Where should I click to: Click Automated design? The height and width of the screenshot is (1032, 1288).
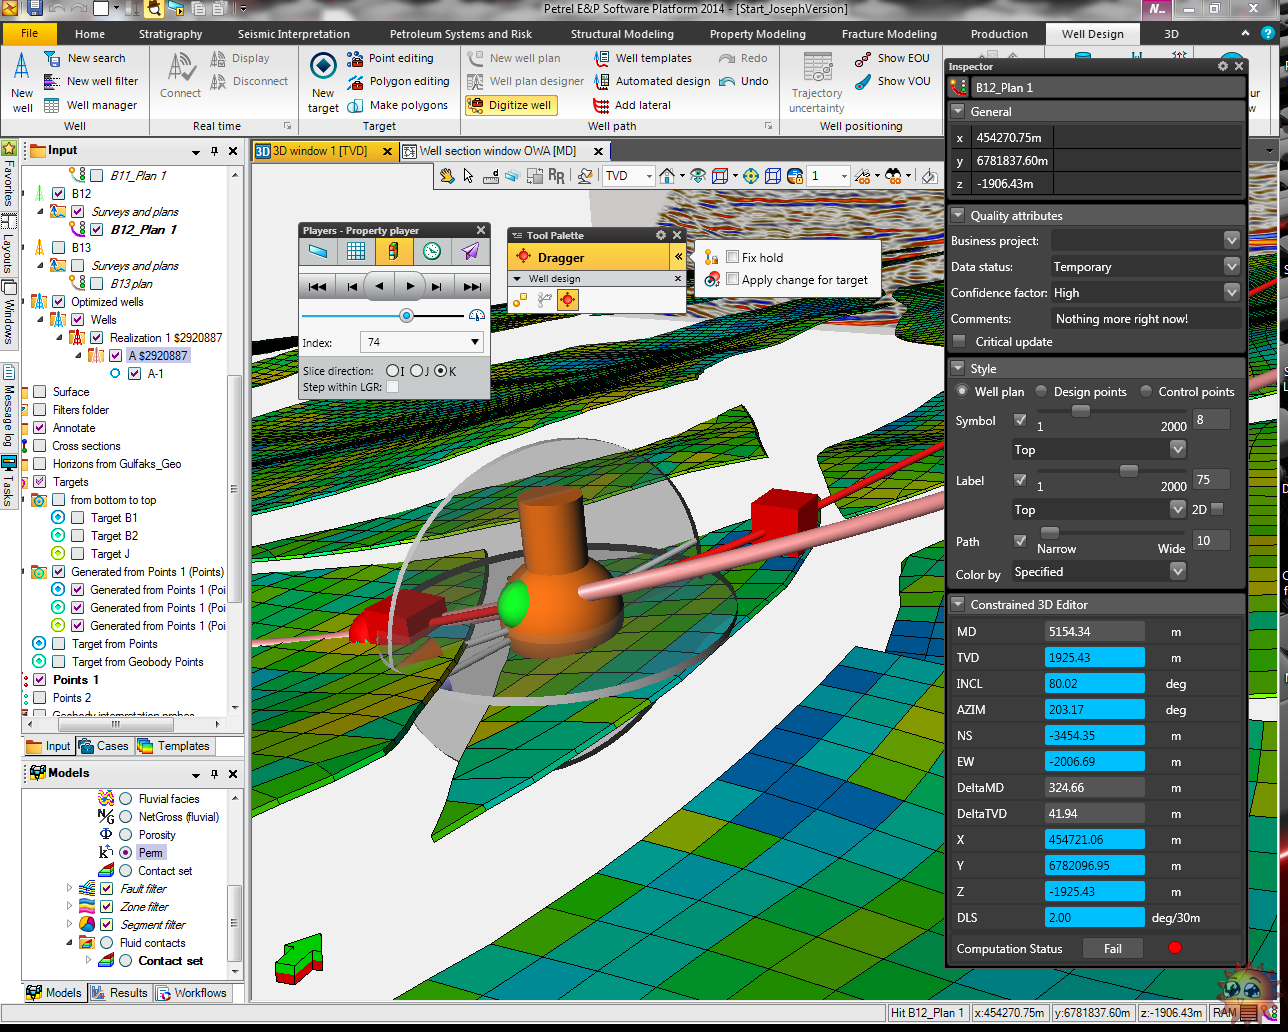pos(652,81)
